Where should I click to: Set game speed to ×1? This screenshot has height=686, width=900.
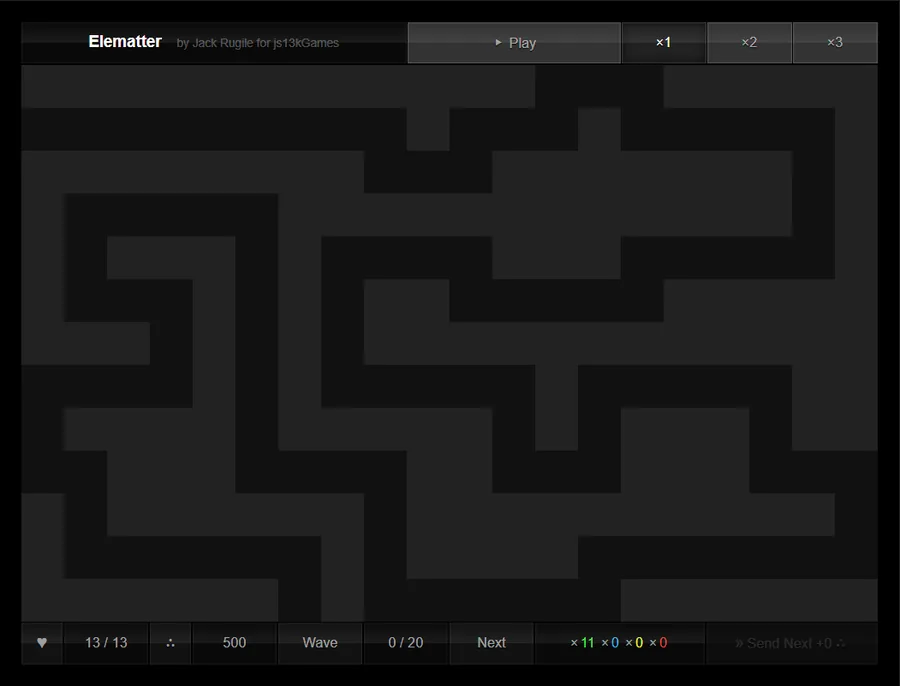(x=664, y=42)
